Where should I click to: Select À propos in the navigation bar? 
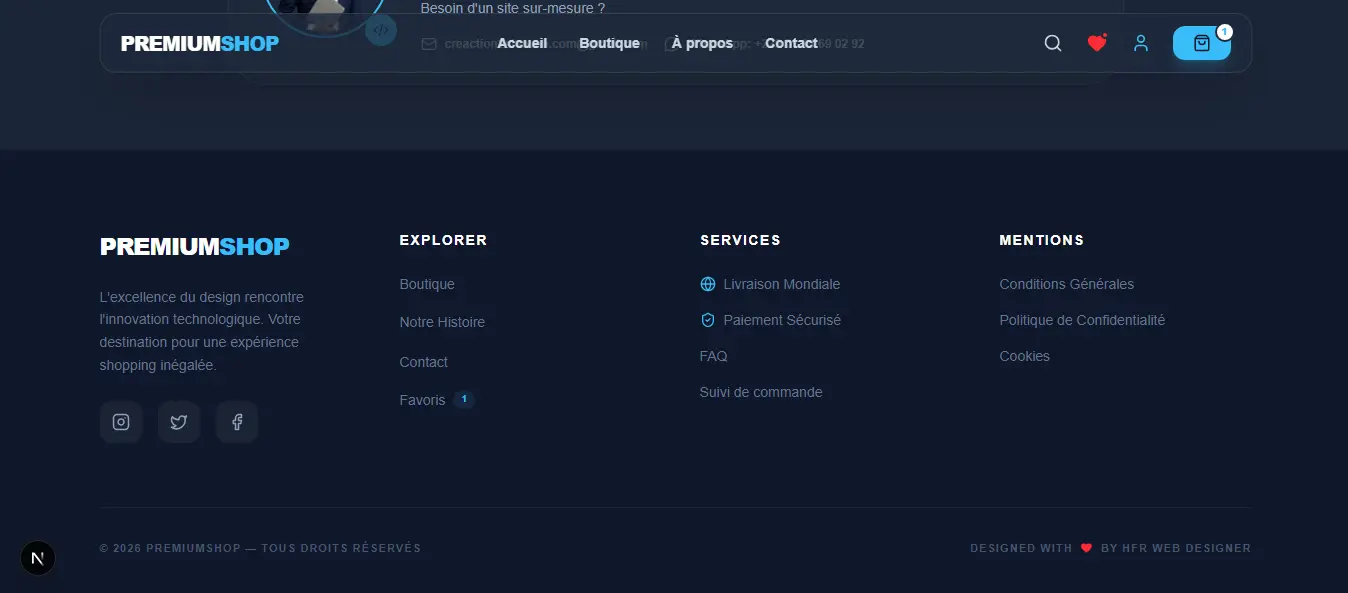point(702,43)
